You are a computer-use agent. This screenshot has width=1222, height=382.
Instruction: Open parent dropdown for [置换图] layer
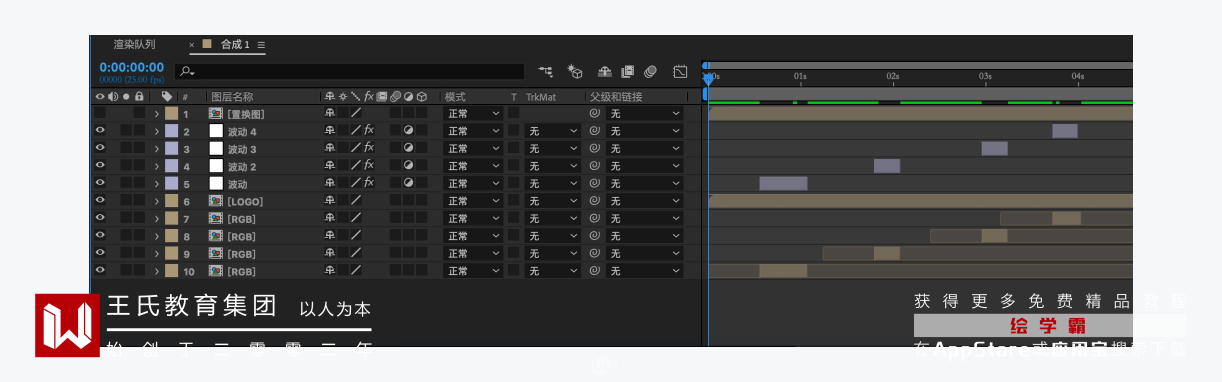pos(645,114)
